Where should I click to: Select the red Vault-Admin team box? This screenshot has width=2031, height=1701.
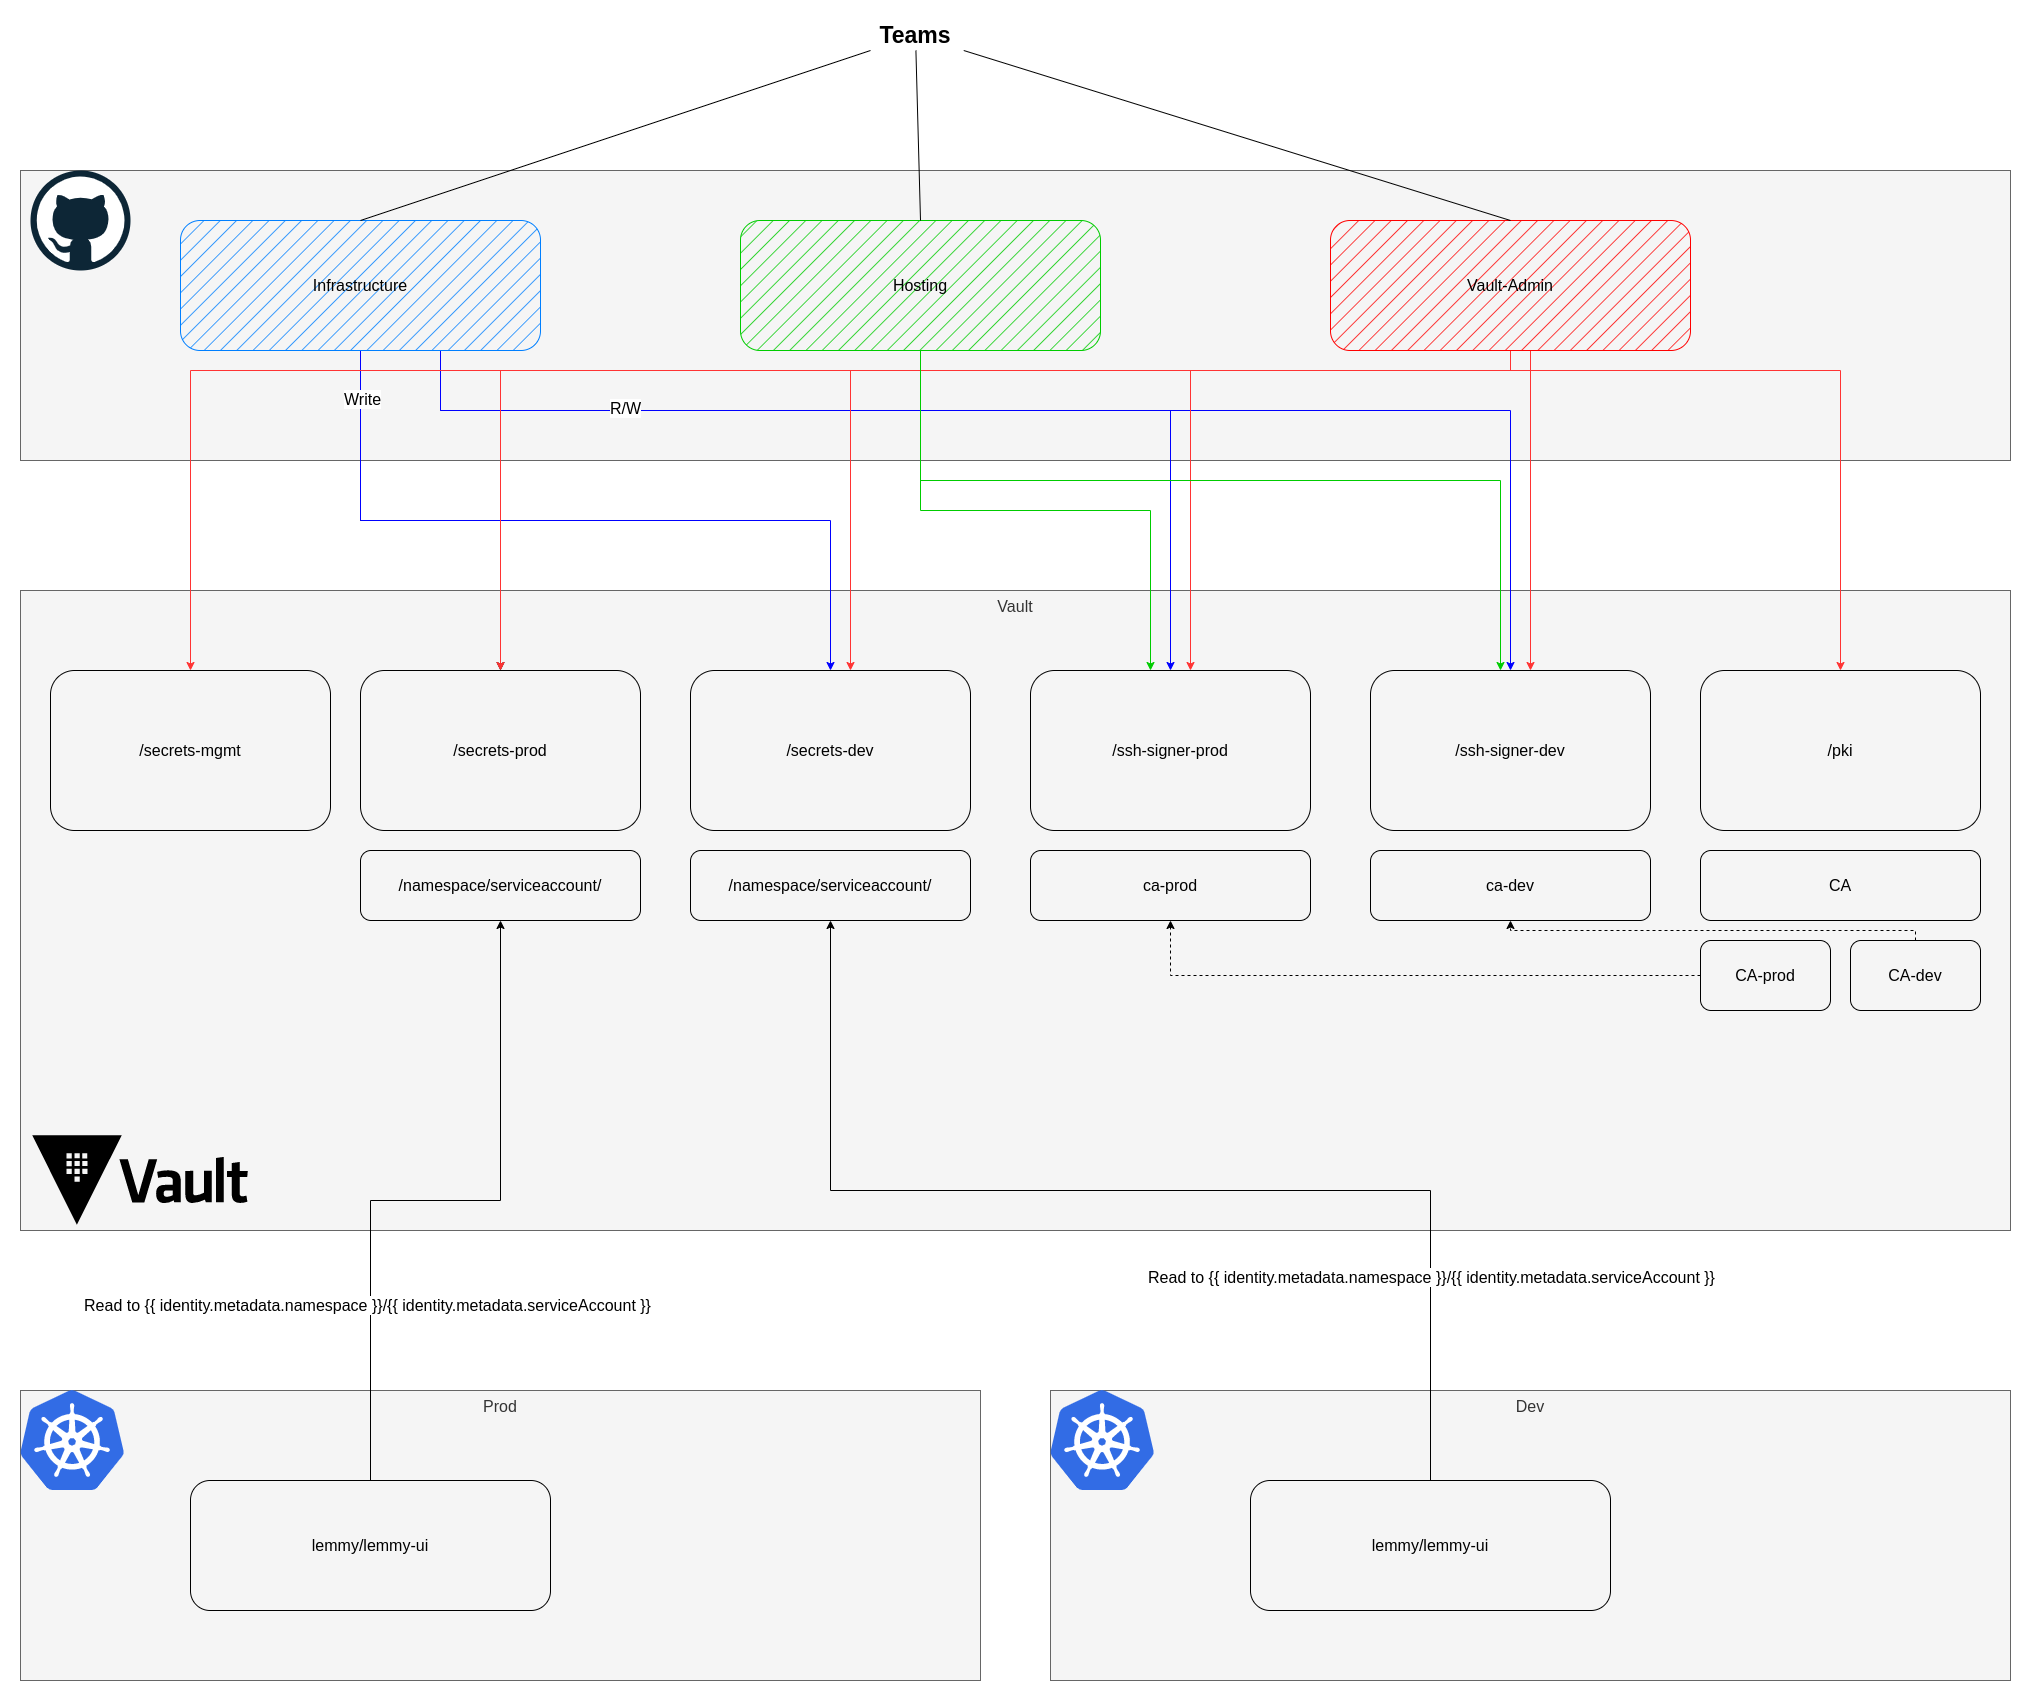click(1510, 285)
